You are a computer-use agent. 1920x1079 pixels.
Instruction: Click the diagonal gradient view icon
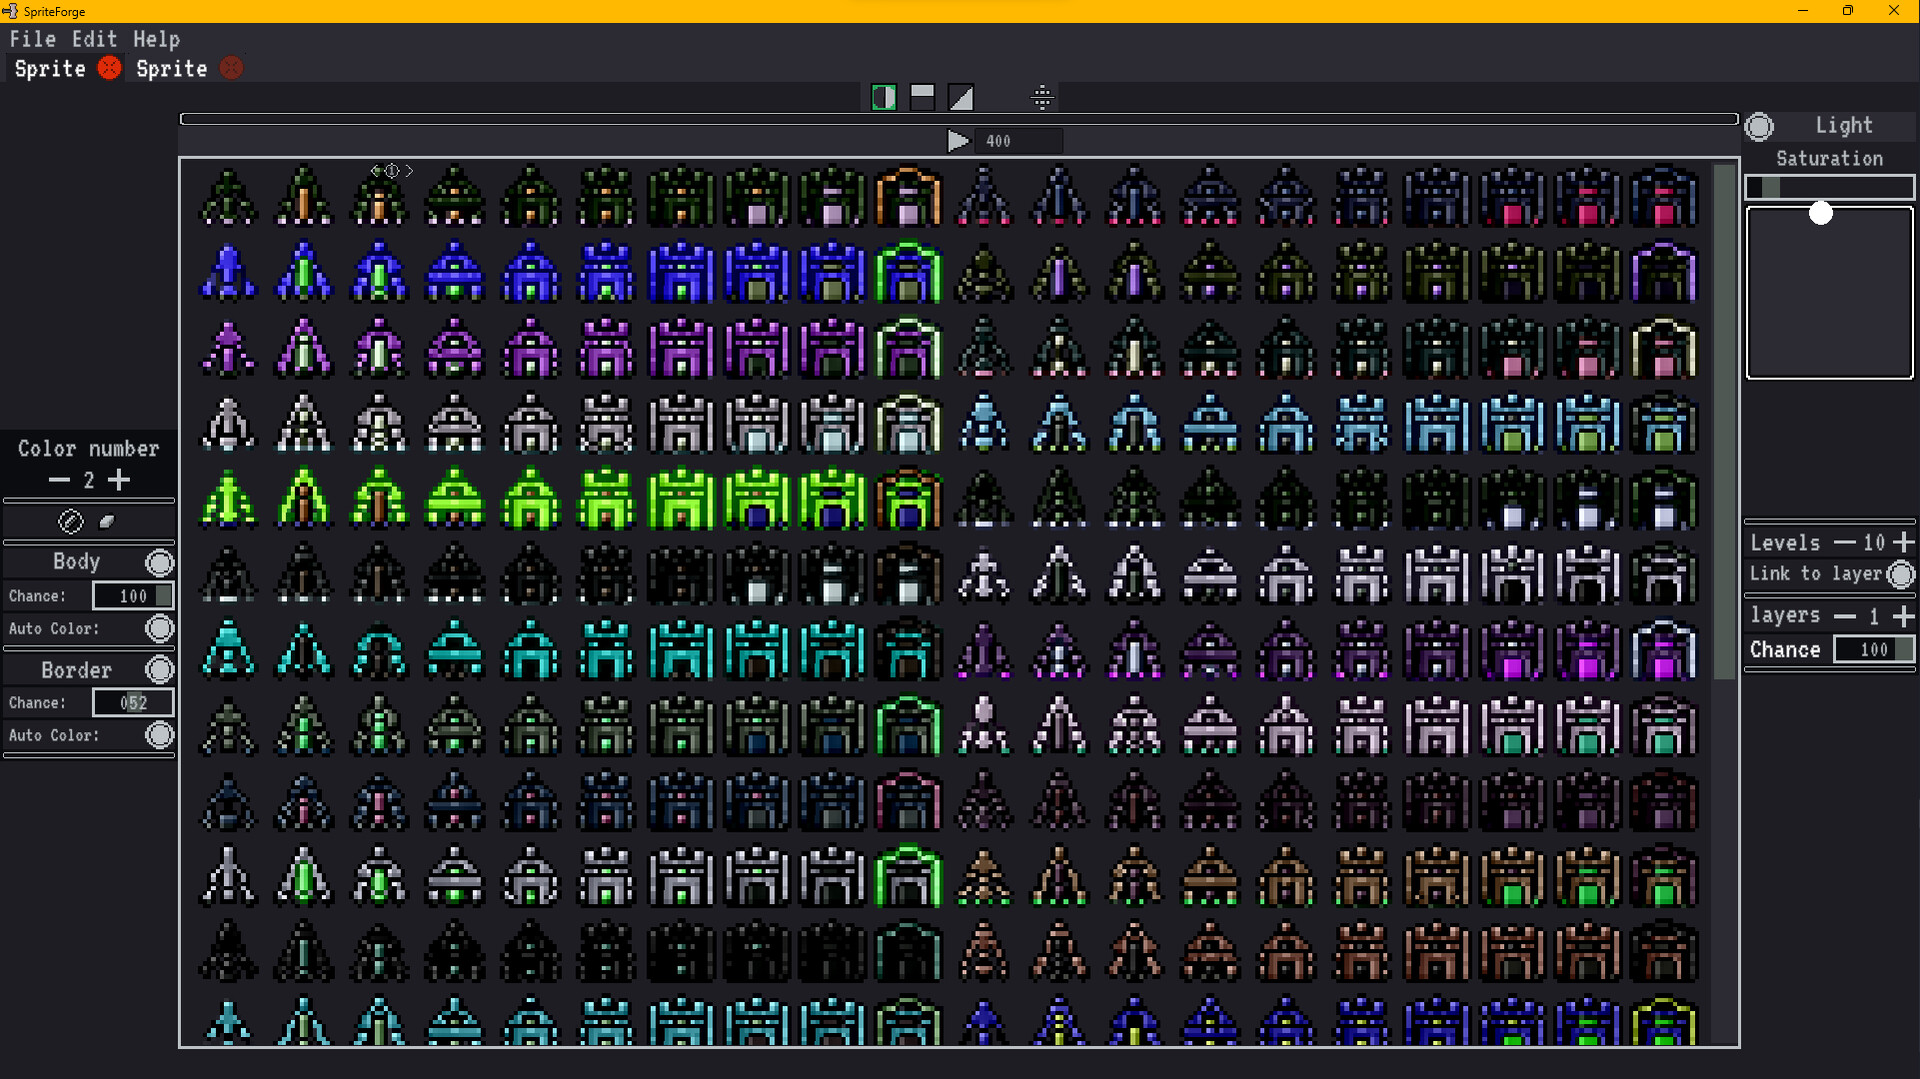[962, 97]
